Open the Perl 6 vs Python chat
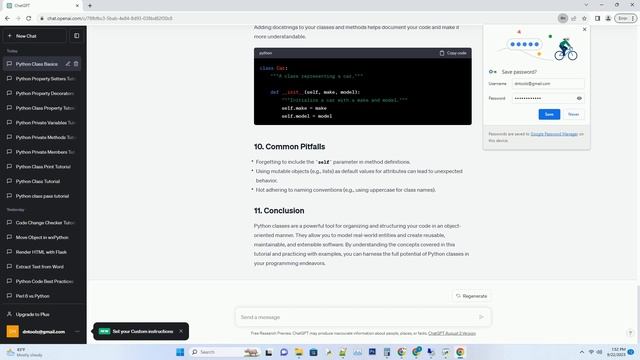Screen dimensions: 640x360 [x=43, y=296]
